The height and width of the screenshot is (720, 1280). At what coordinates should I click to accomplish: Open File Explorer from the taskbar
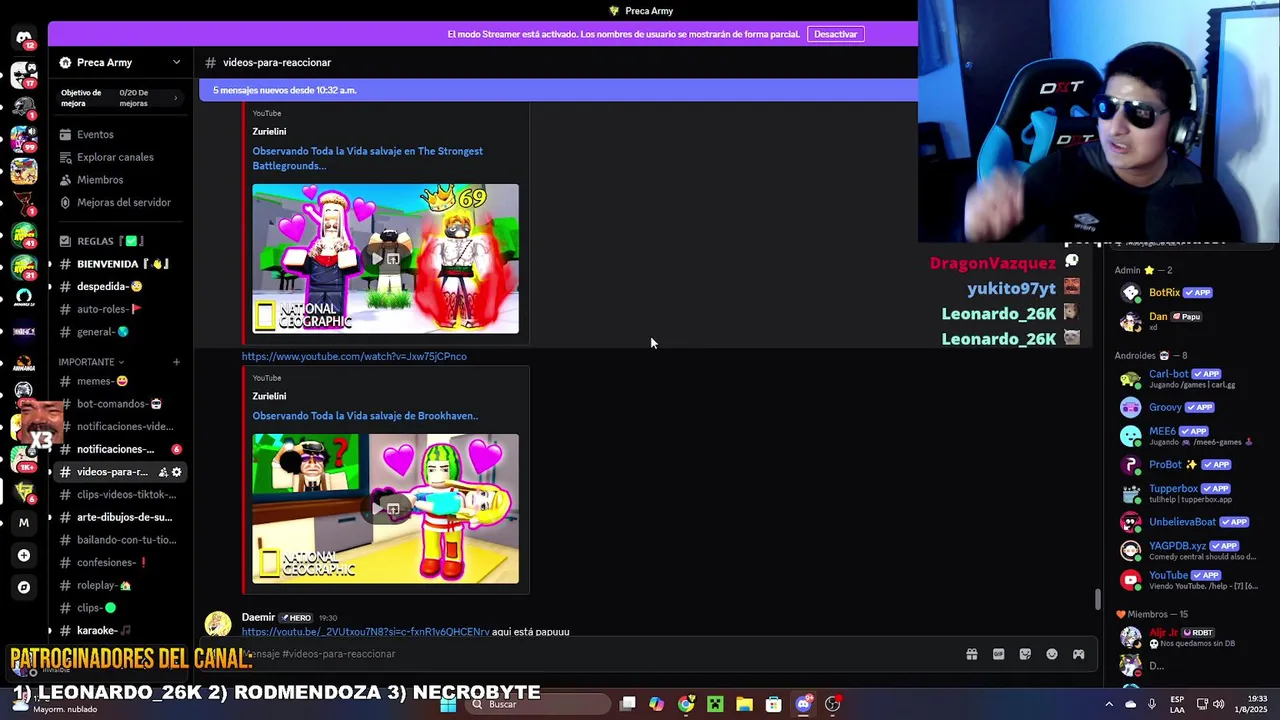pos(744,704)
